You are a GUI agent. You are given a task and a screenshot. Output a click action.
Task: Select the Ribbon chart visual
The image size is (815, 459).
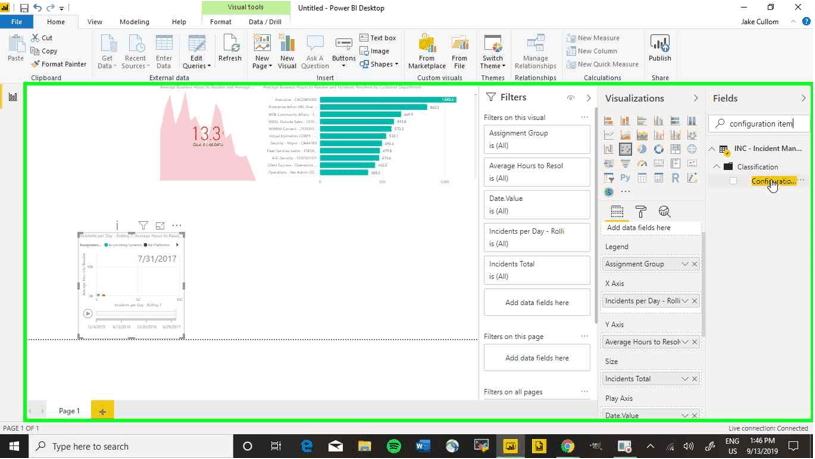692,135
